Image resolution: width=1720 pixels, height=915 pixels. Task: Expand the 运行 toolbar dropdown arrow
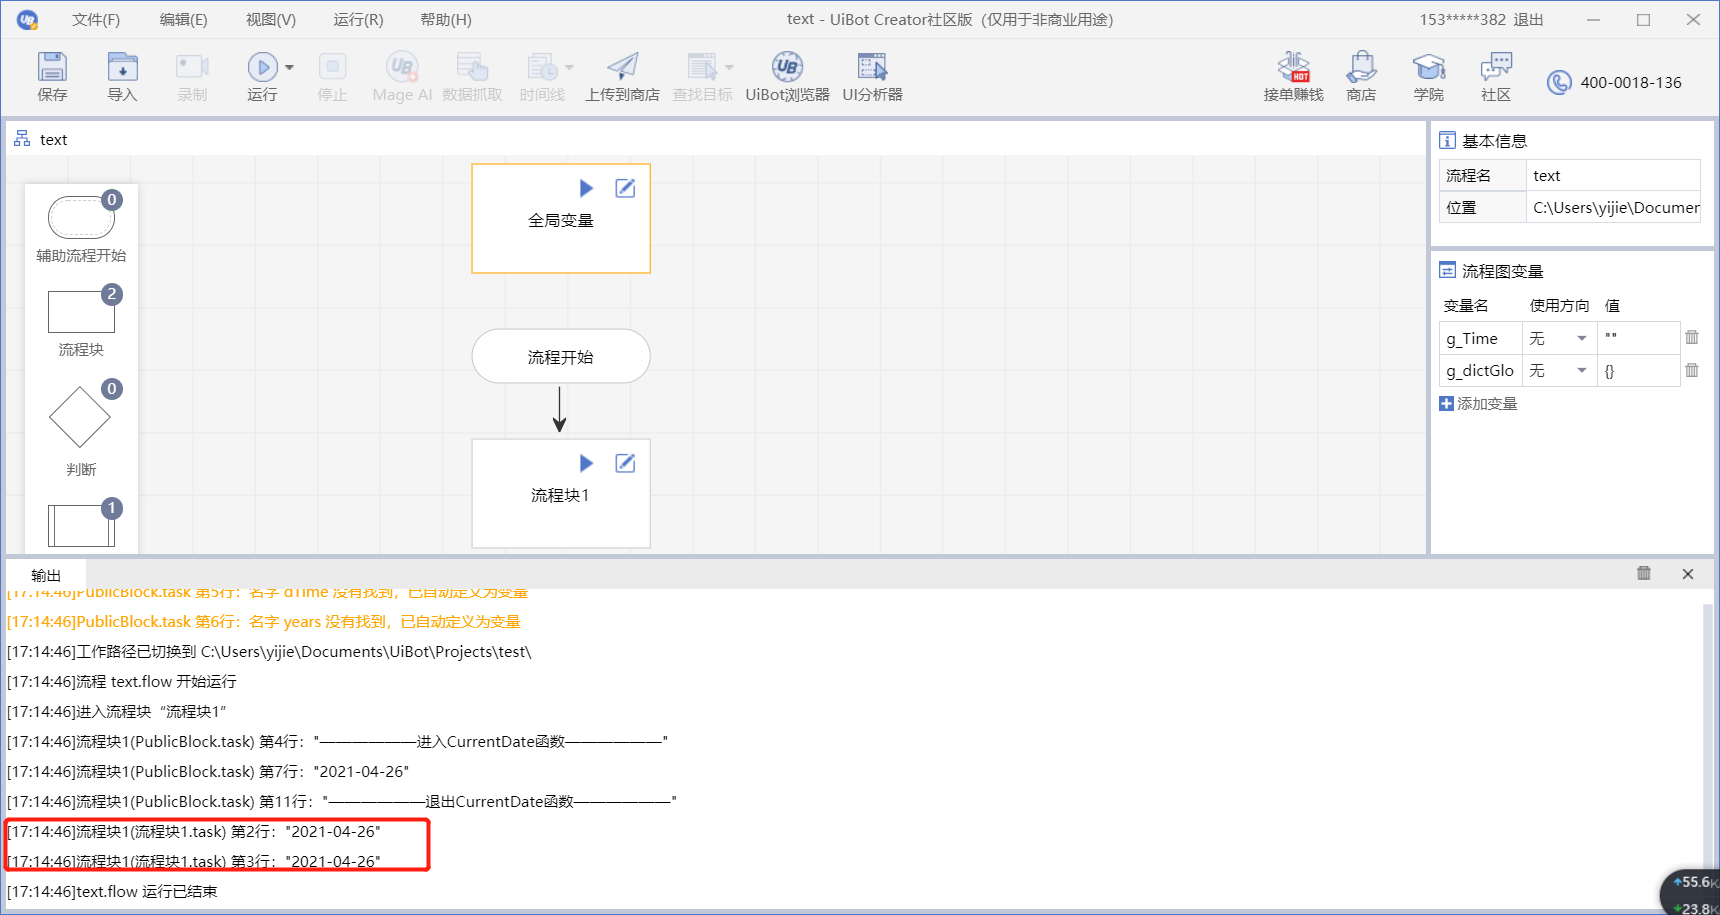[x=288, y=66]
